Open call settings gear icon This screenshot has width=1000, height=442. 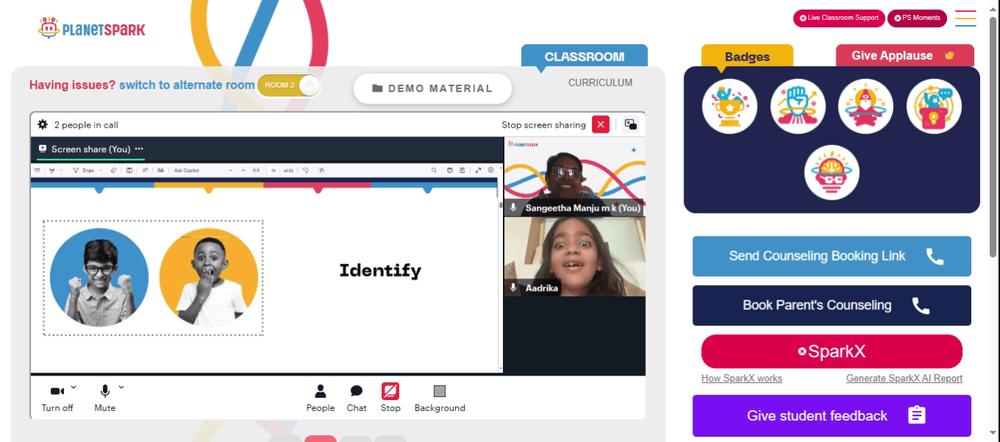[x=43, y=124]
